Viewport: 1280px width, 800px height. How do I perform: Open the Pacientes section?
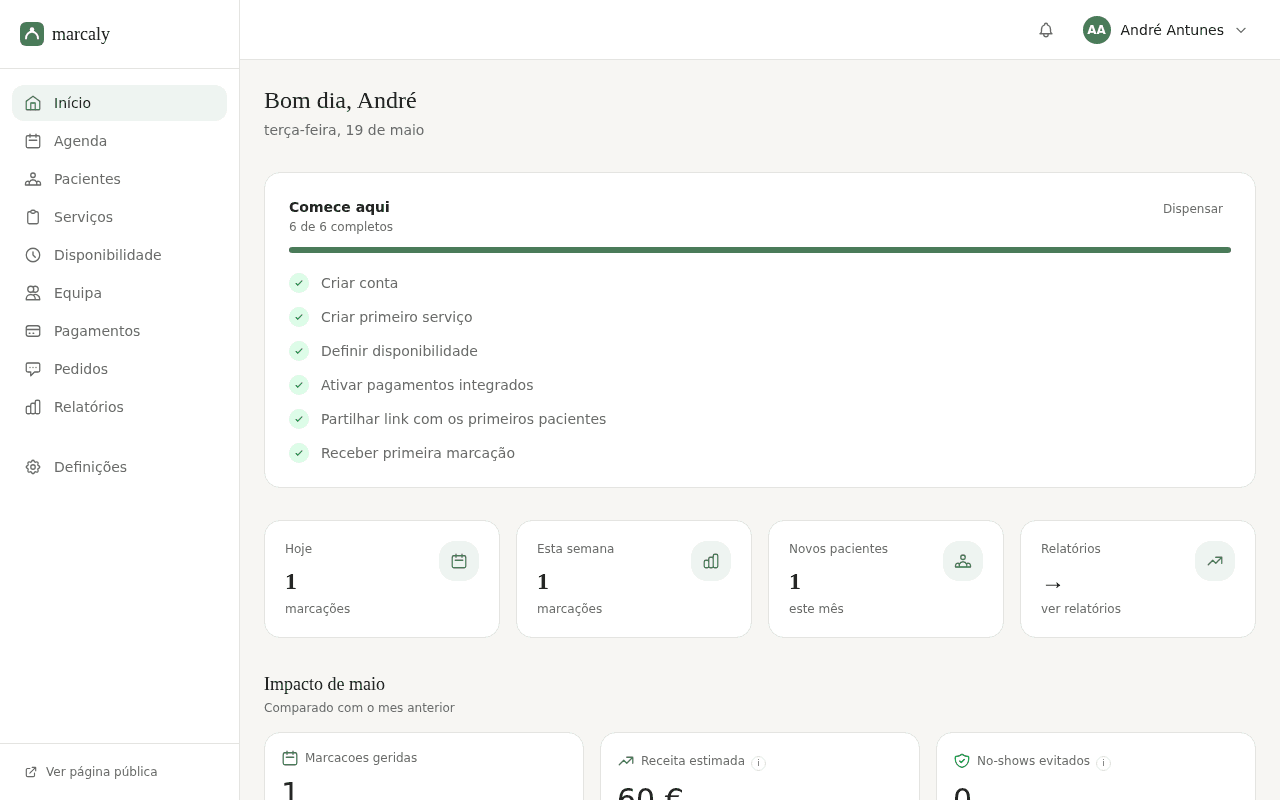point(119,179)
